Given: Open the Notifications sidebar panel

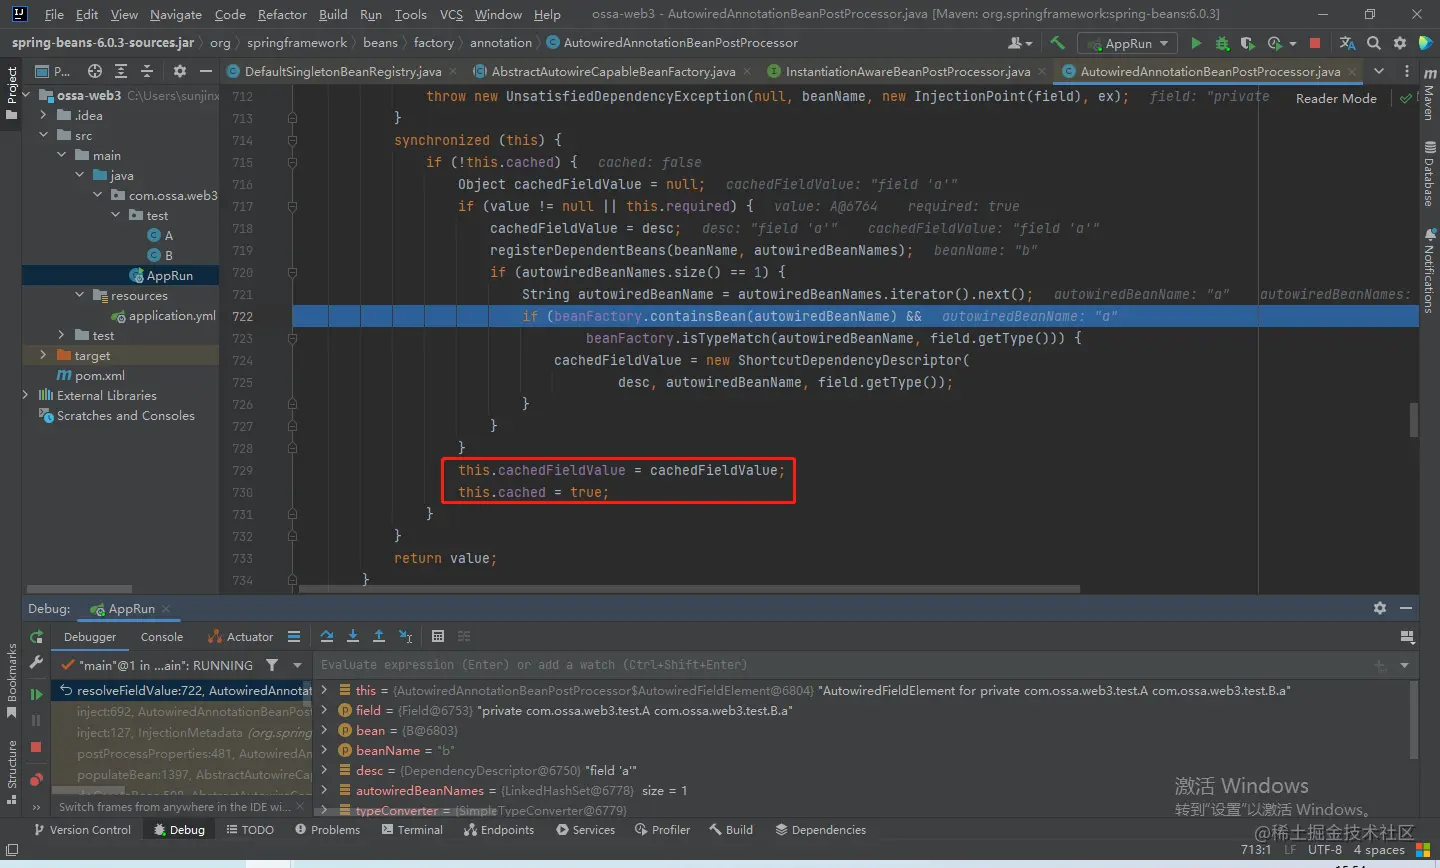Looking at the screenshot, I should pyautogui.click(x=1428, y=272).
